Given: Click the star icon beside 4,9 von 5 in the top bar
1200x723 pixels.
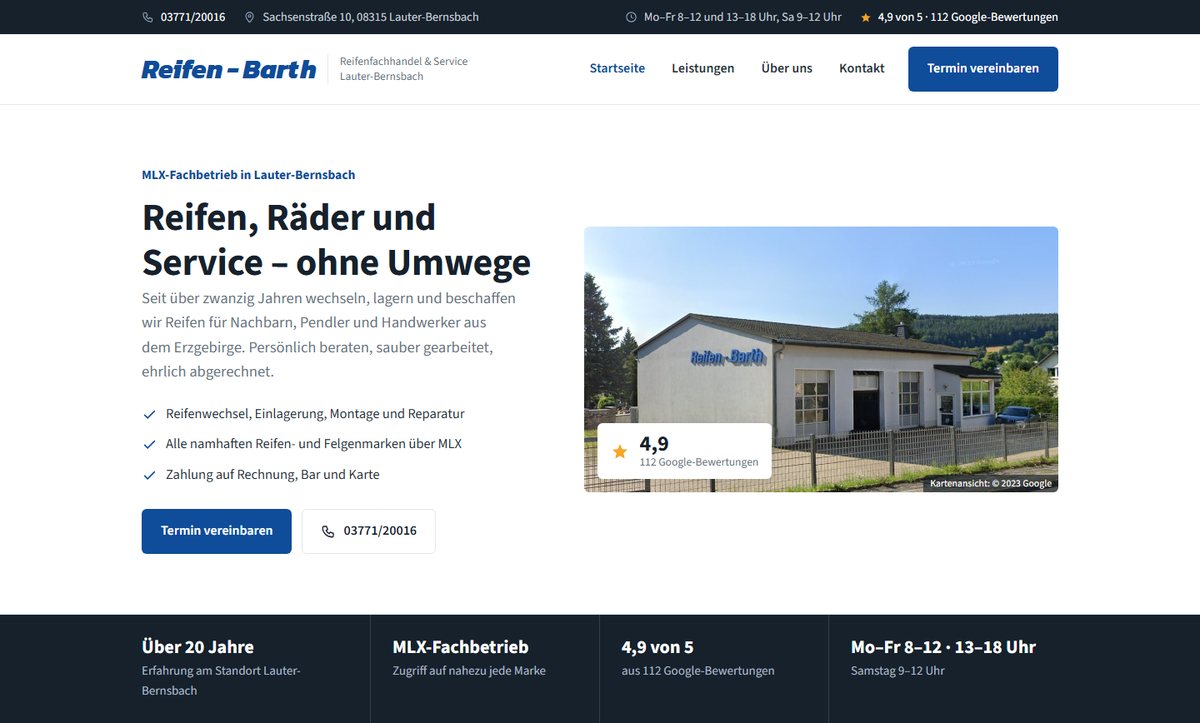Looking at the screenshot, I should coord(866,17).
